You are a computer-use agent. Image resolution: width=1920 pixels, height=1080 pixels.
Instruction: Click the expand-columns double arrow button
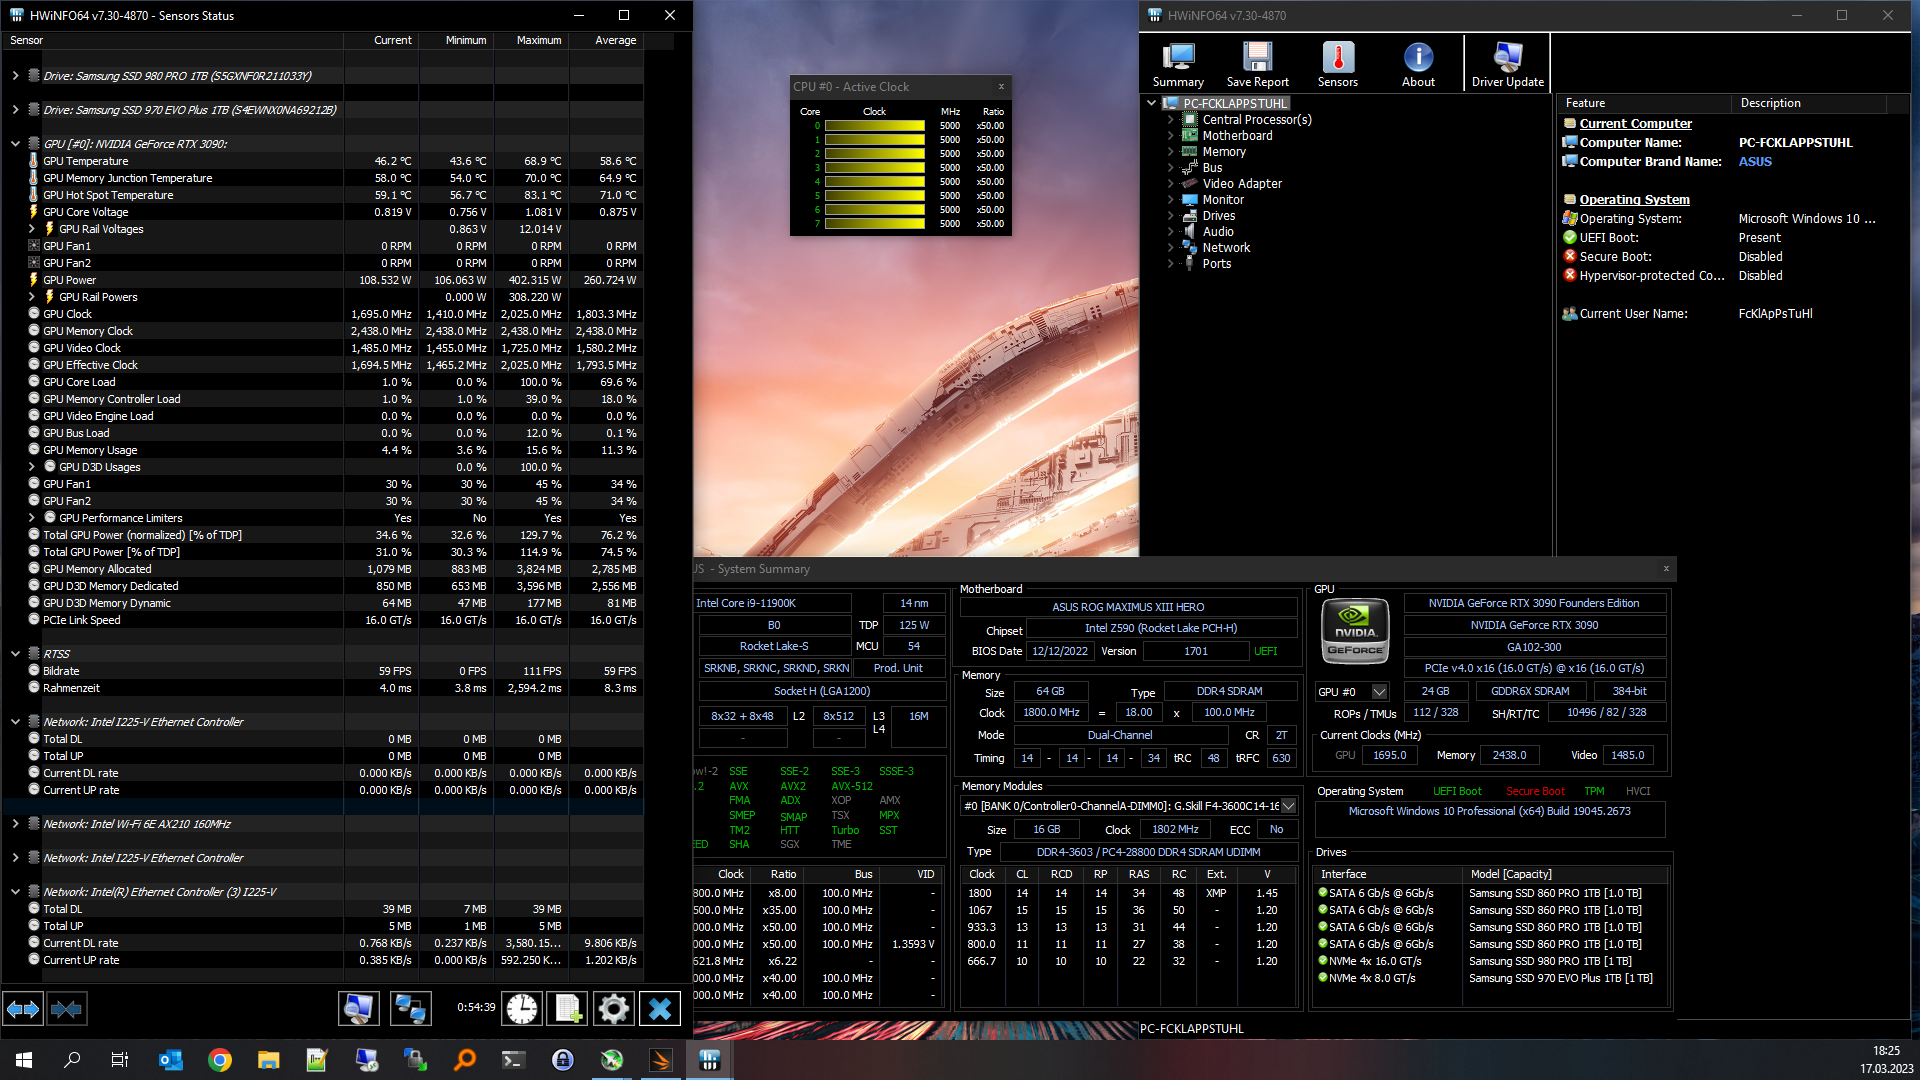coord(23,1008)
